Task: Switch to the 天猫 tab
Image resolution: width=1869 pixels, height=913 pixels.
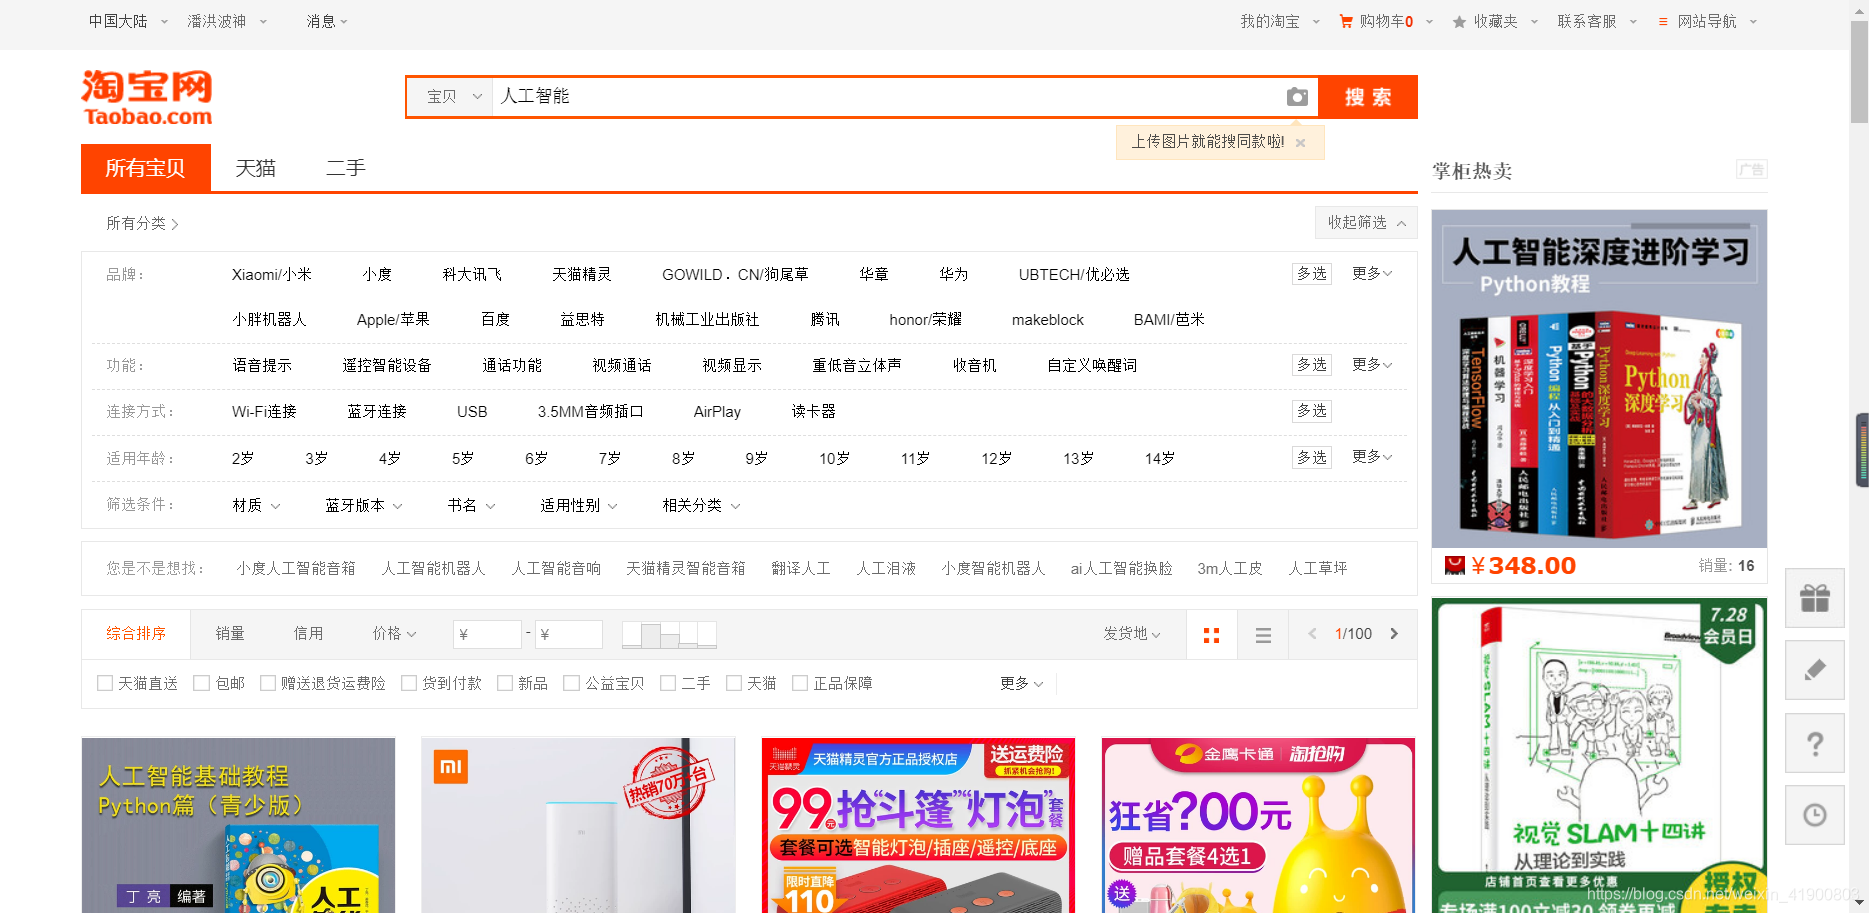Action: [x=255, y=168]
